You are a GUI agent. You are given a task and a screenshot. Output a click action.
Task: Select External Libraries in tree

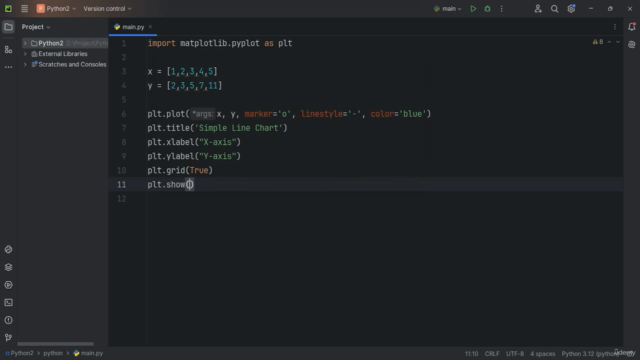63,54
